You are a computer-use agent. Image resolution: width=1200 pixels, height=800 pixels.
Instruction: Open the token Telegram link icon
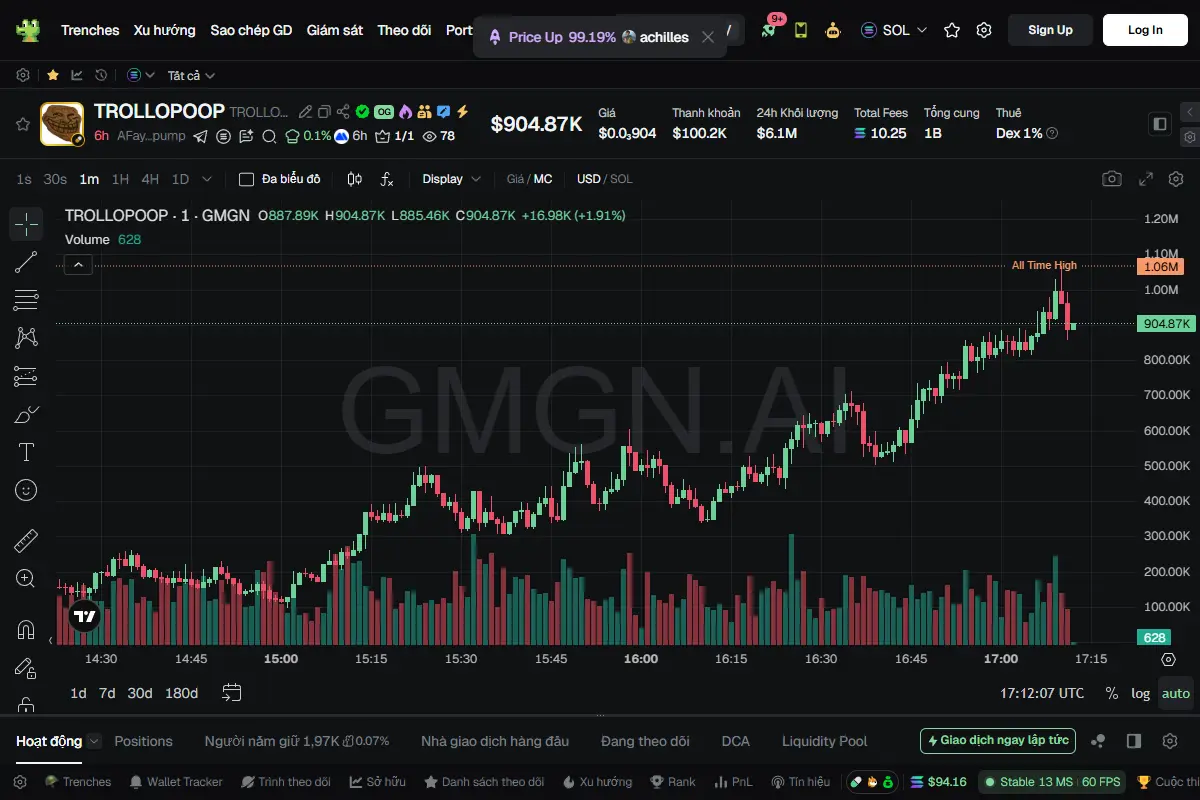point(201,136)
